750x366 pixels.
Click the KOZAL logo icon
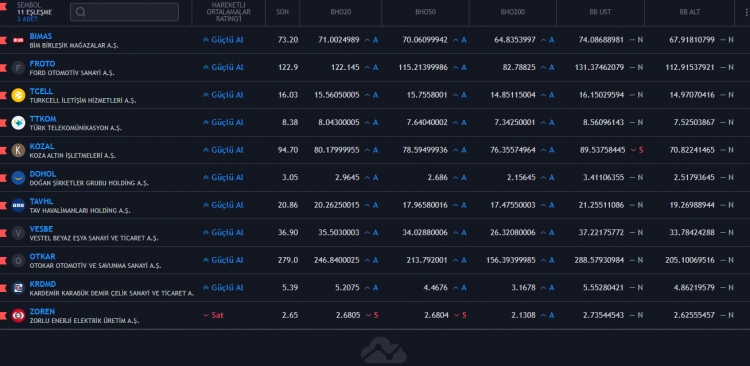[x=18, y=150]
